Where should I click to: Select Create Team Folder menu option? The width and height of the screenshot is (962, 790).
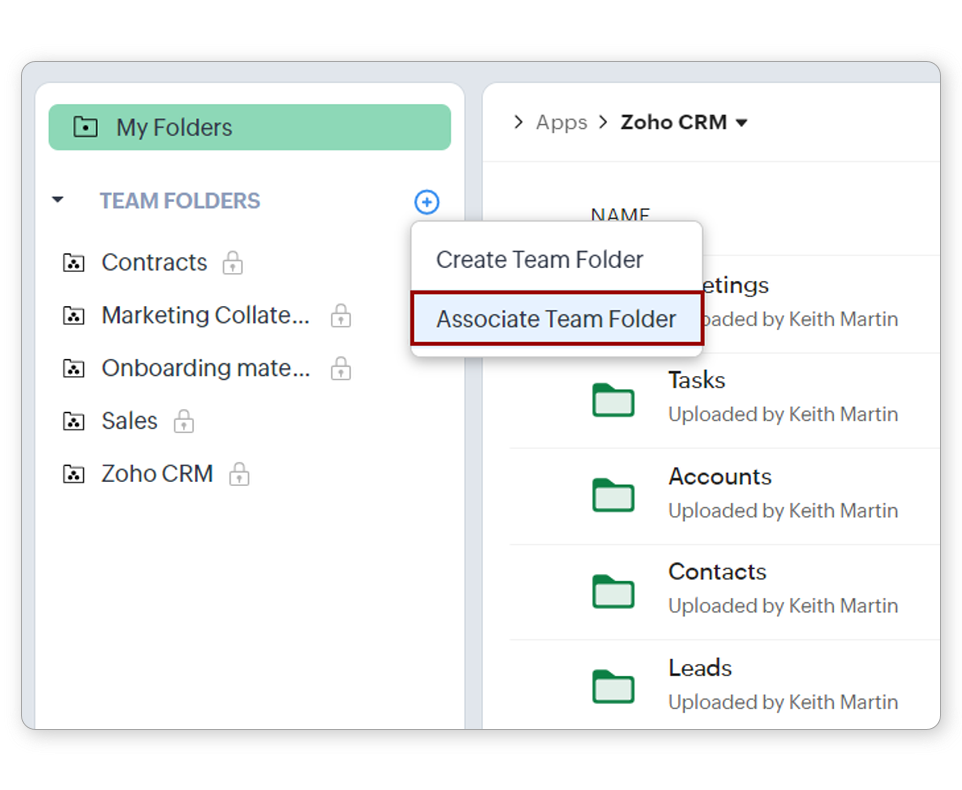pyautogui.click(x=540, y=260)
